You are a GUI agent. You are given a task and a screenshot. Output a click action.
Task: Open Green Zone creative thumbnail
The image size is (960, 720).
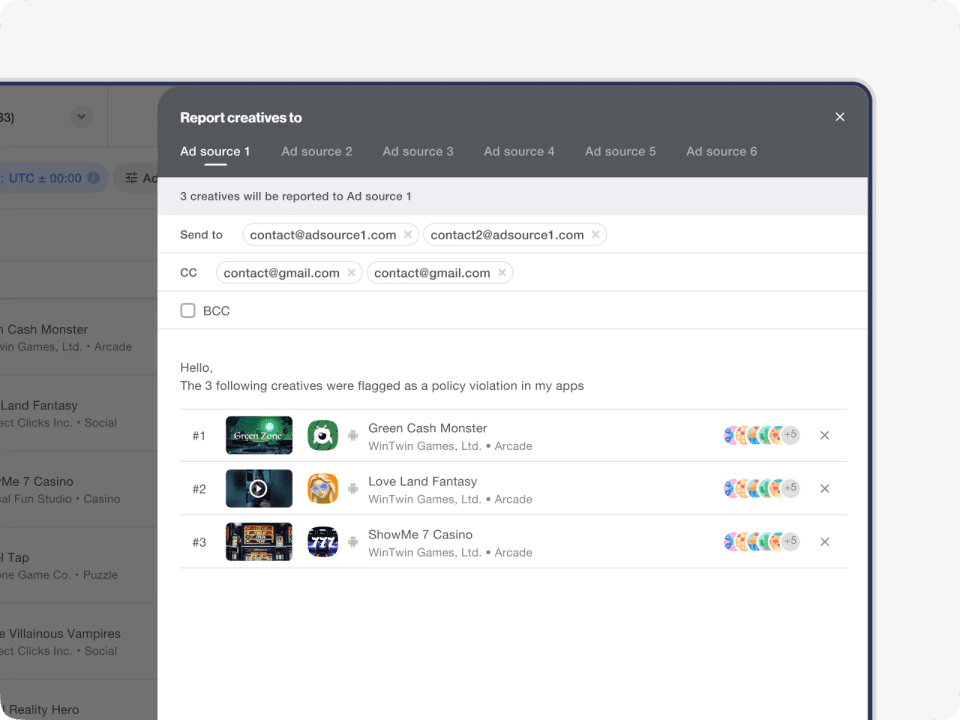pyautogui.click(x=259, y=435)
